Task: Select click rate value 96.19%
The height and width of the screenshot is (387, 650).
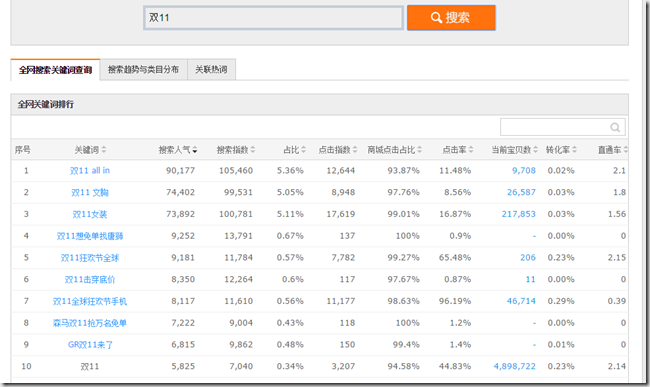Action: coord(455,301)
